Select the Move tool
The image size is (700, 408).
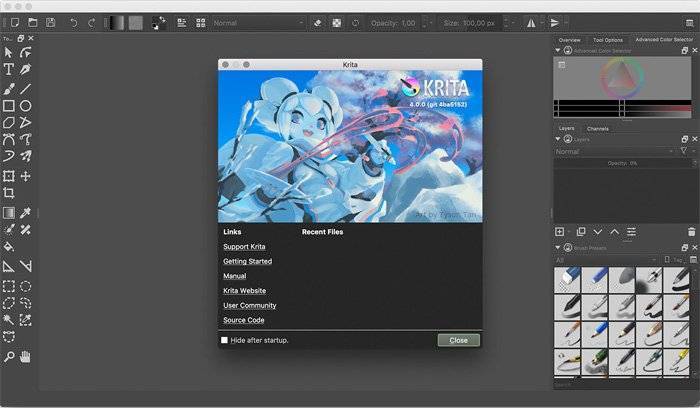25,176
